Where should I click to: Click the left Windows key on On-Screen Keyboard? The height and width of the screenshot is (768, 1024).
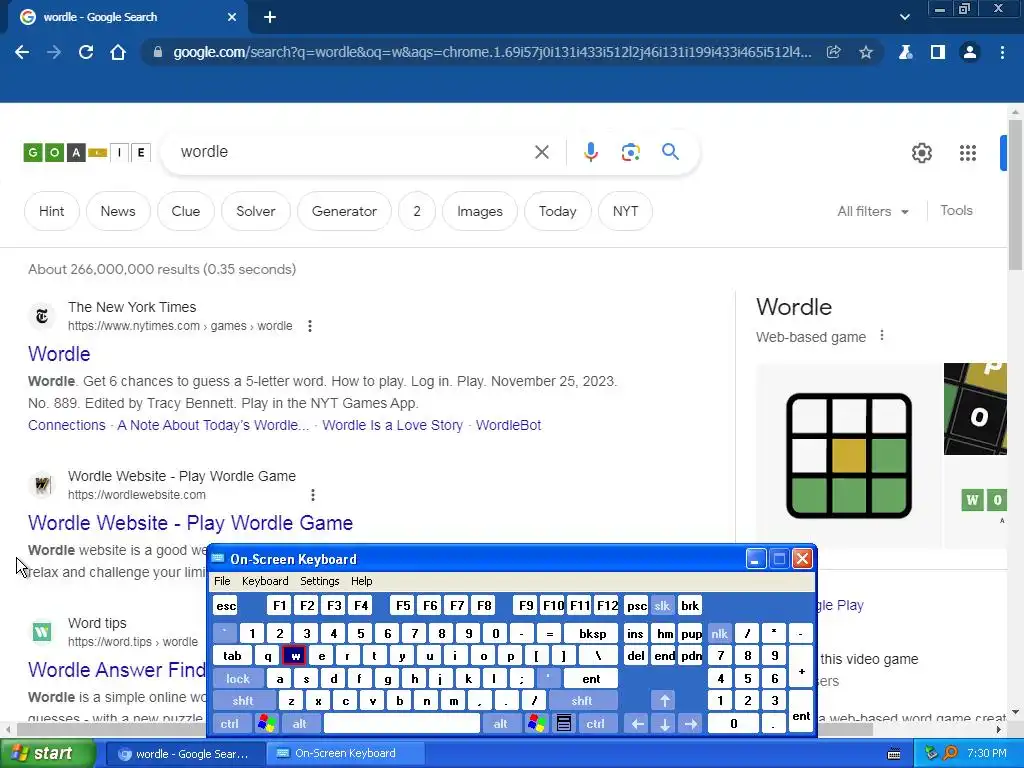coord(266,724)
